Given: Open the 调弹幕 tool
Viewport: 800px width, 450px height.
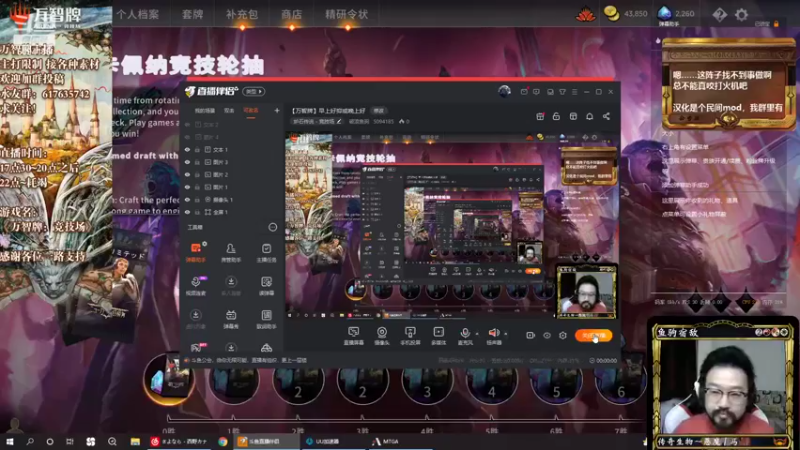Looking at the screenshot, I should [266, 286].
